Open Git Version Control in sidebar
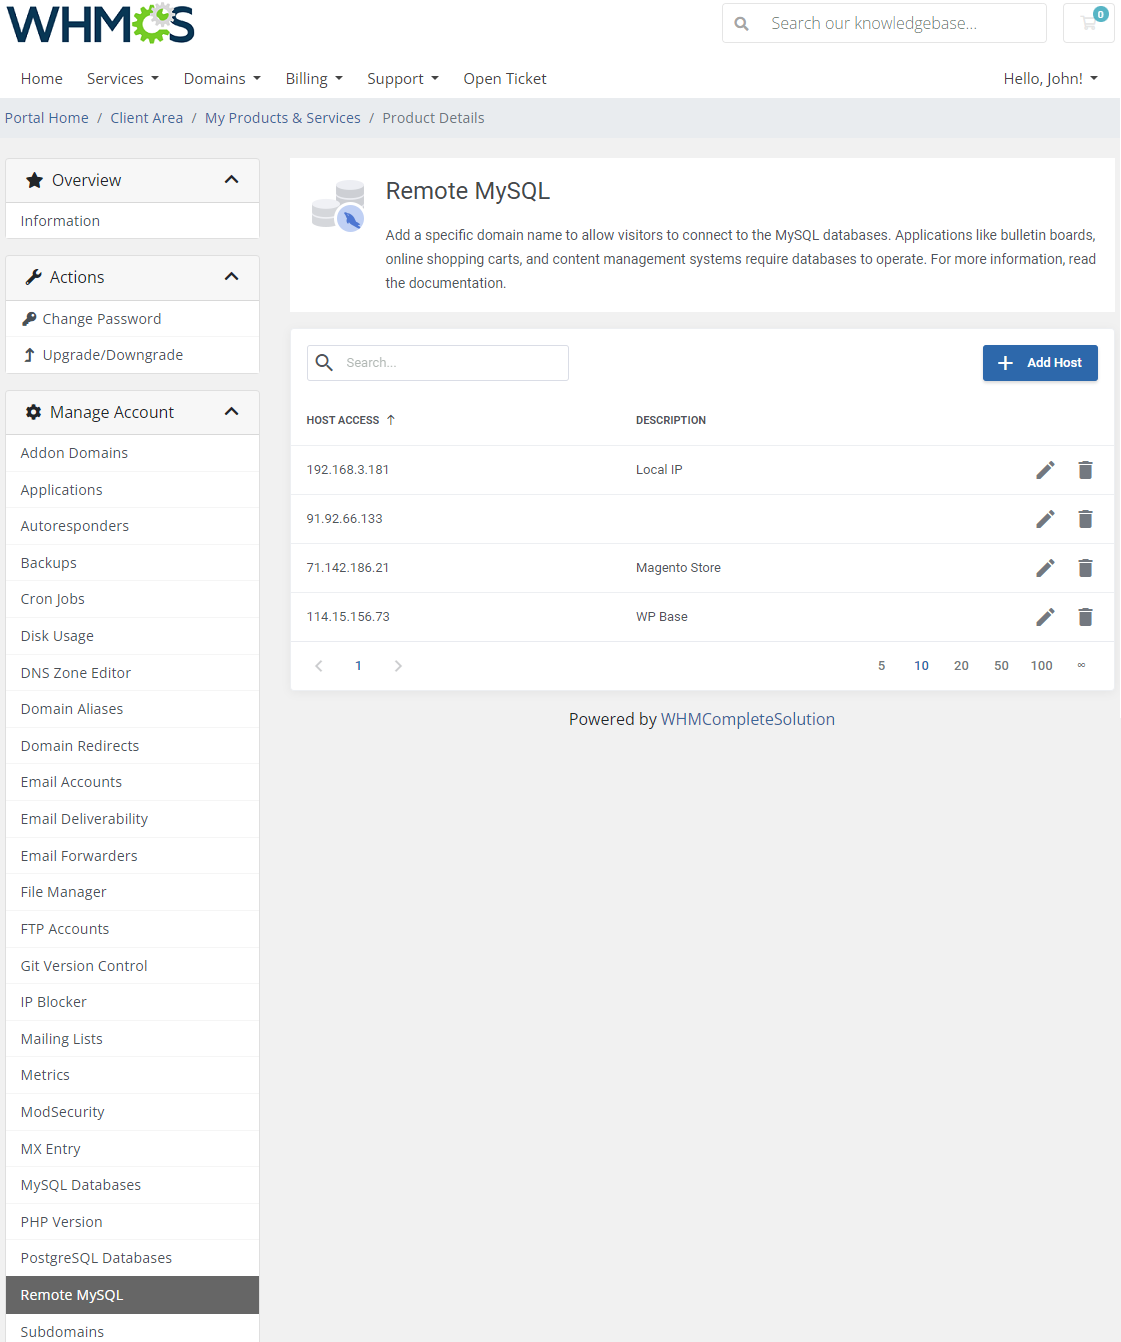This screenshot has width=1121, height=1342. 132,966
